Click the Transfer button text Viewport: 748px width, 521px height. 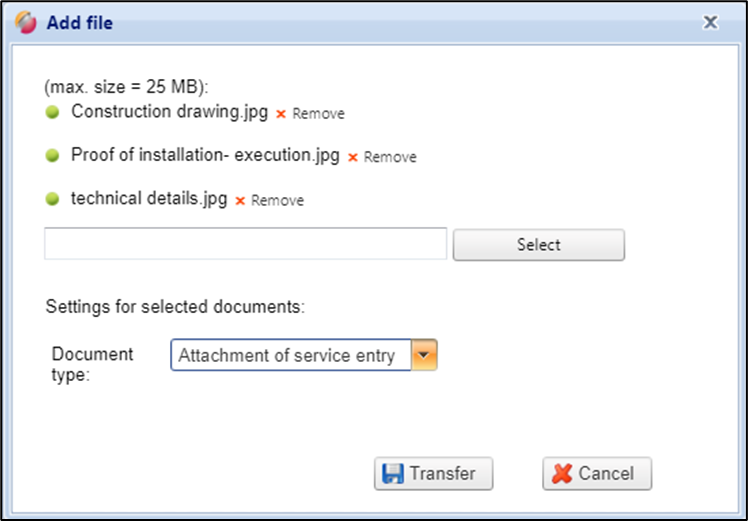pyautogui.click(x=442, y=474)
